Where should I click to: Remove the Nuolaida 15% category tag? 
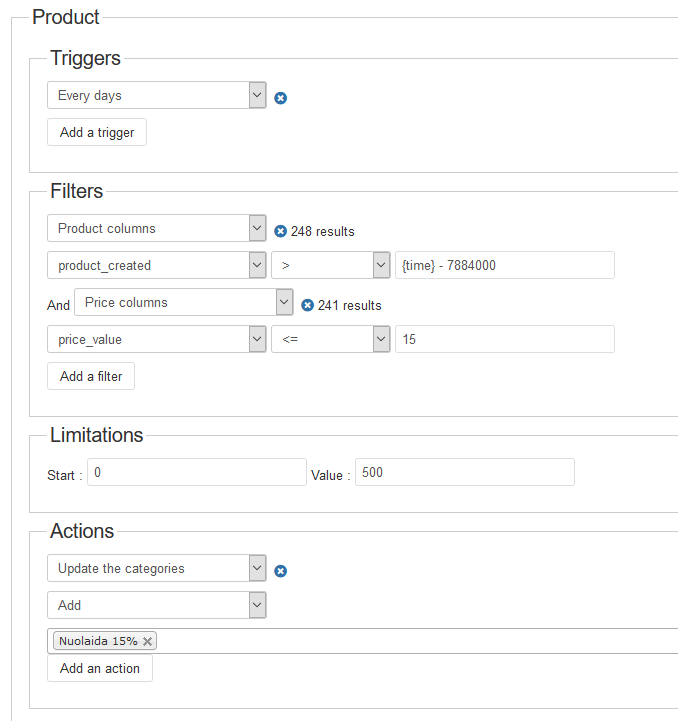click(148, 641)
